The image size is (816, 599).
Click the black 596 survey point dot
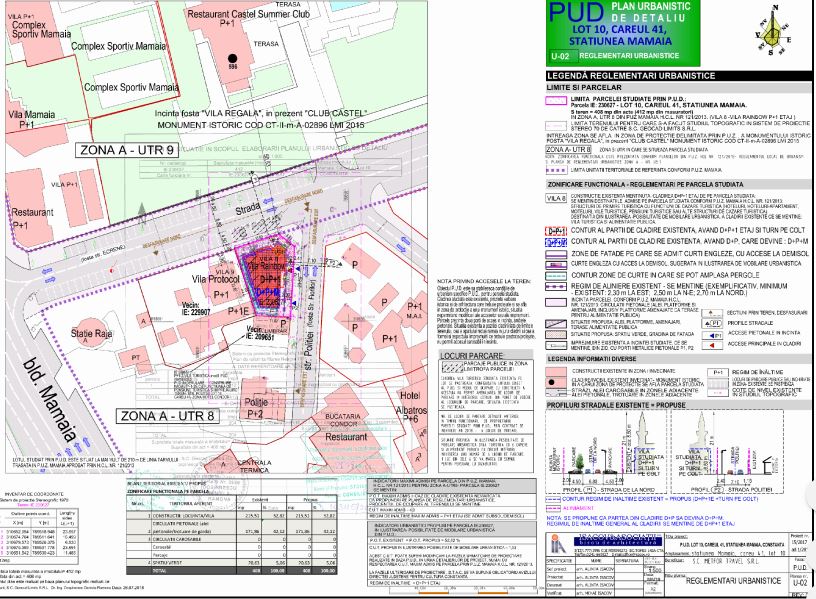click(x=234, y=57)
